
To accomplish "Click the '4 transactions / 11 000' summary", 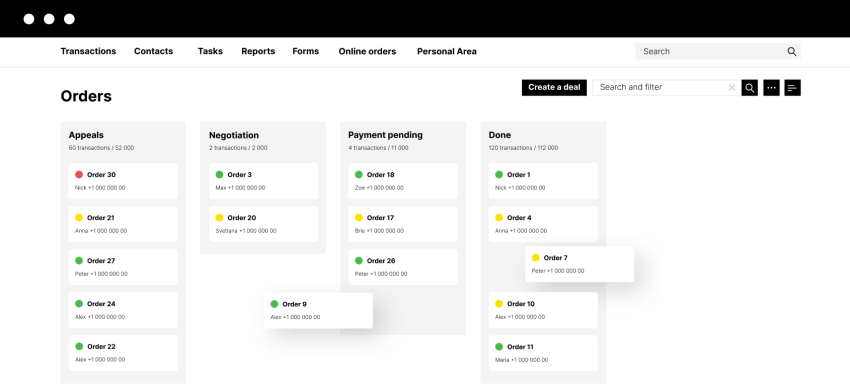I will point(378,148).
